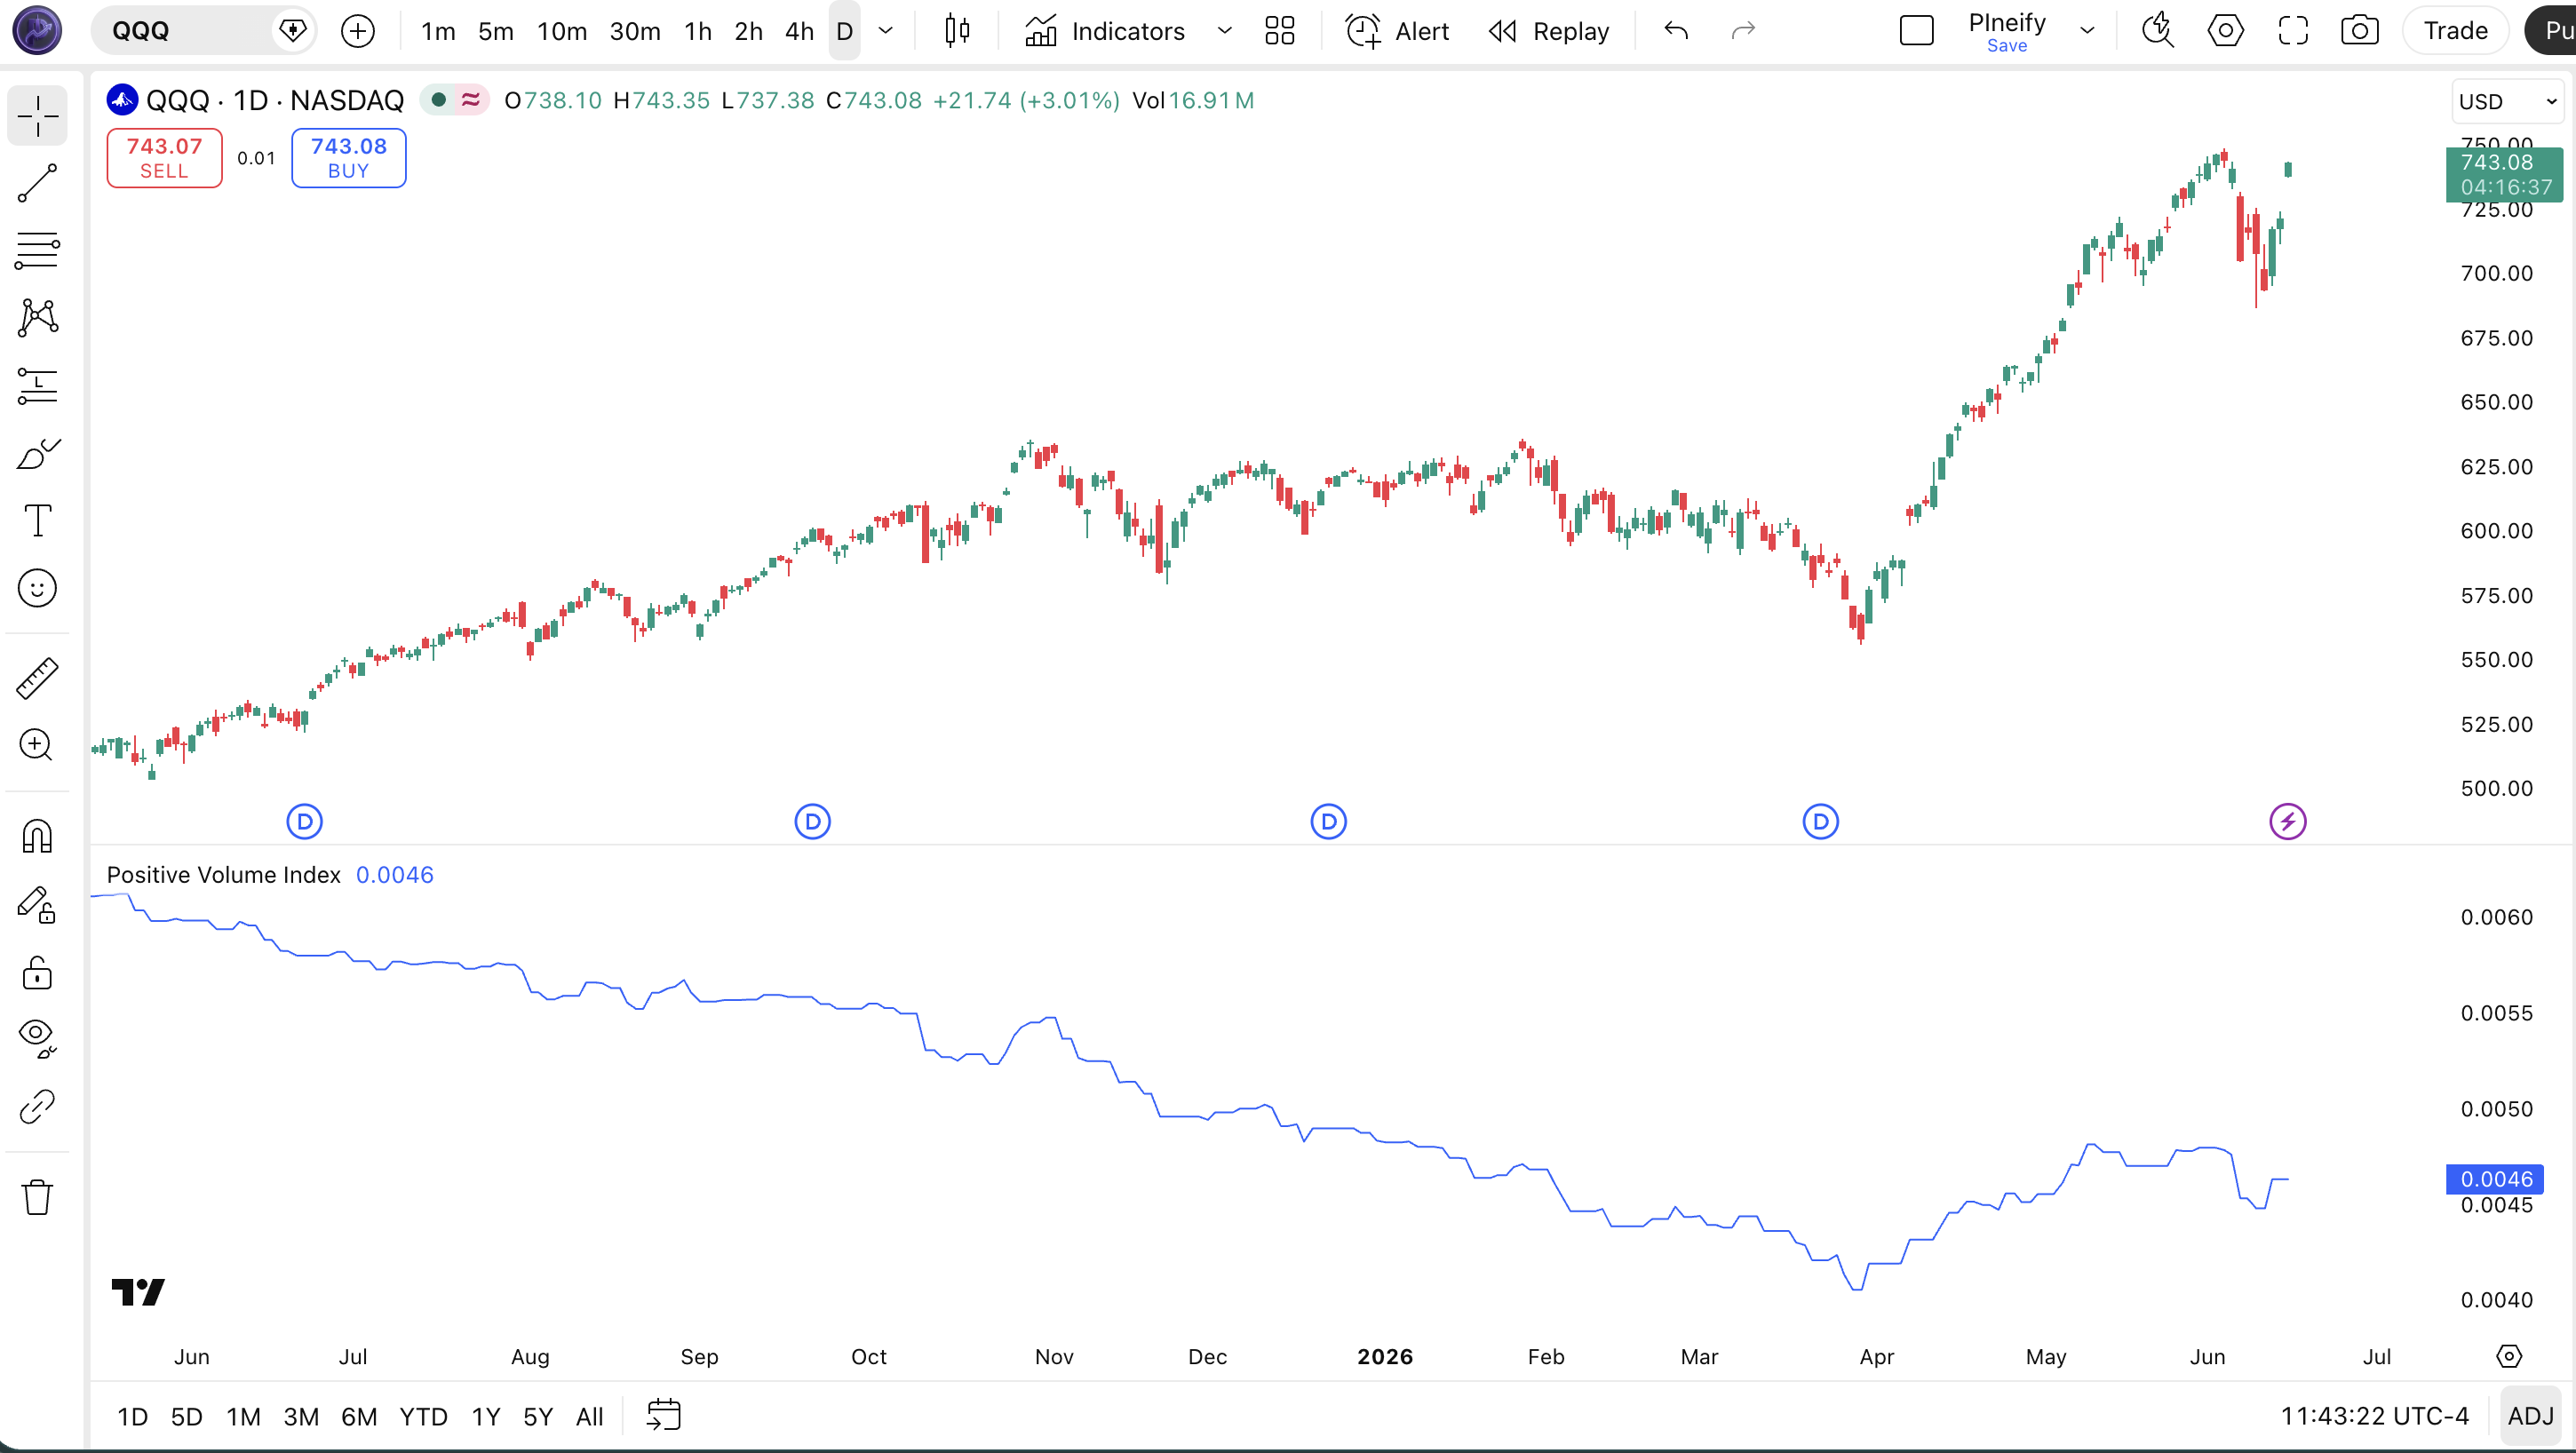Toggle magnet mode snapping
This screenshot has height=1453, width=2576.
(x=37, y=836)
